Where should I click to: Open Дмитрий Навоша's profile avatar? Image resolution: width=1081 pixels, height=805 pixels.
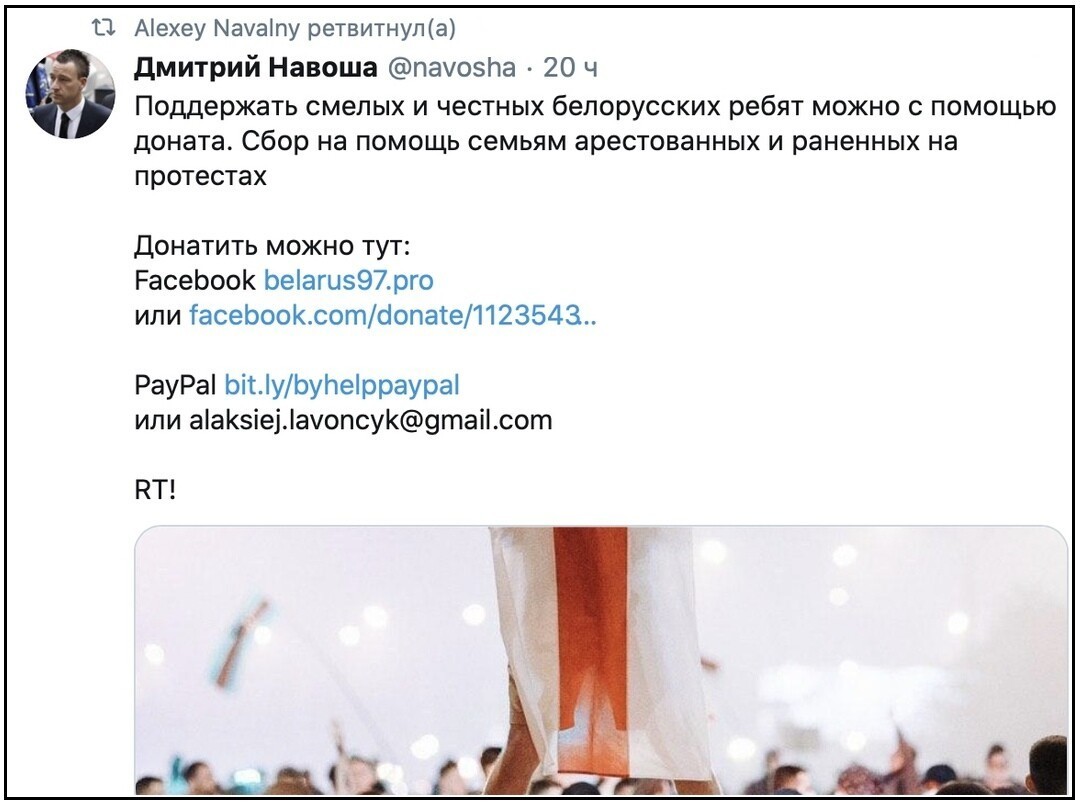[70, 94]
